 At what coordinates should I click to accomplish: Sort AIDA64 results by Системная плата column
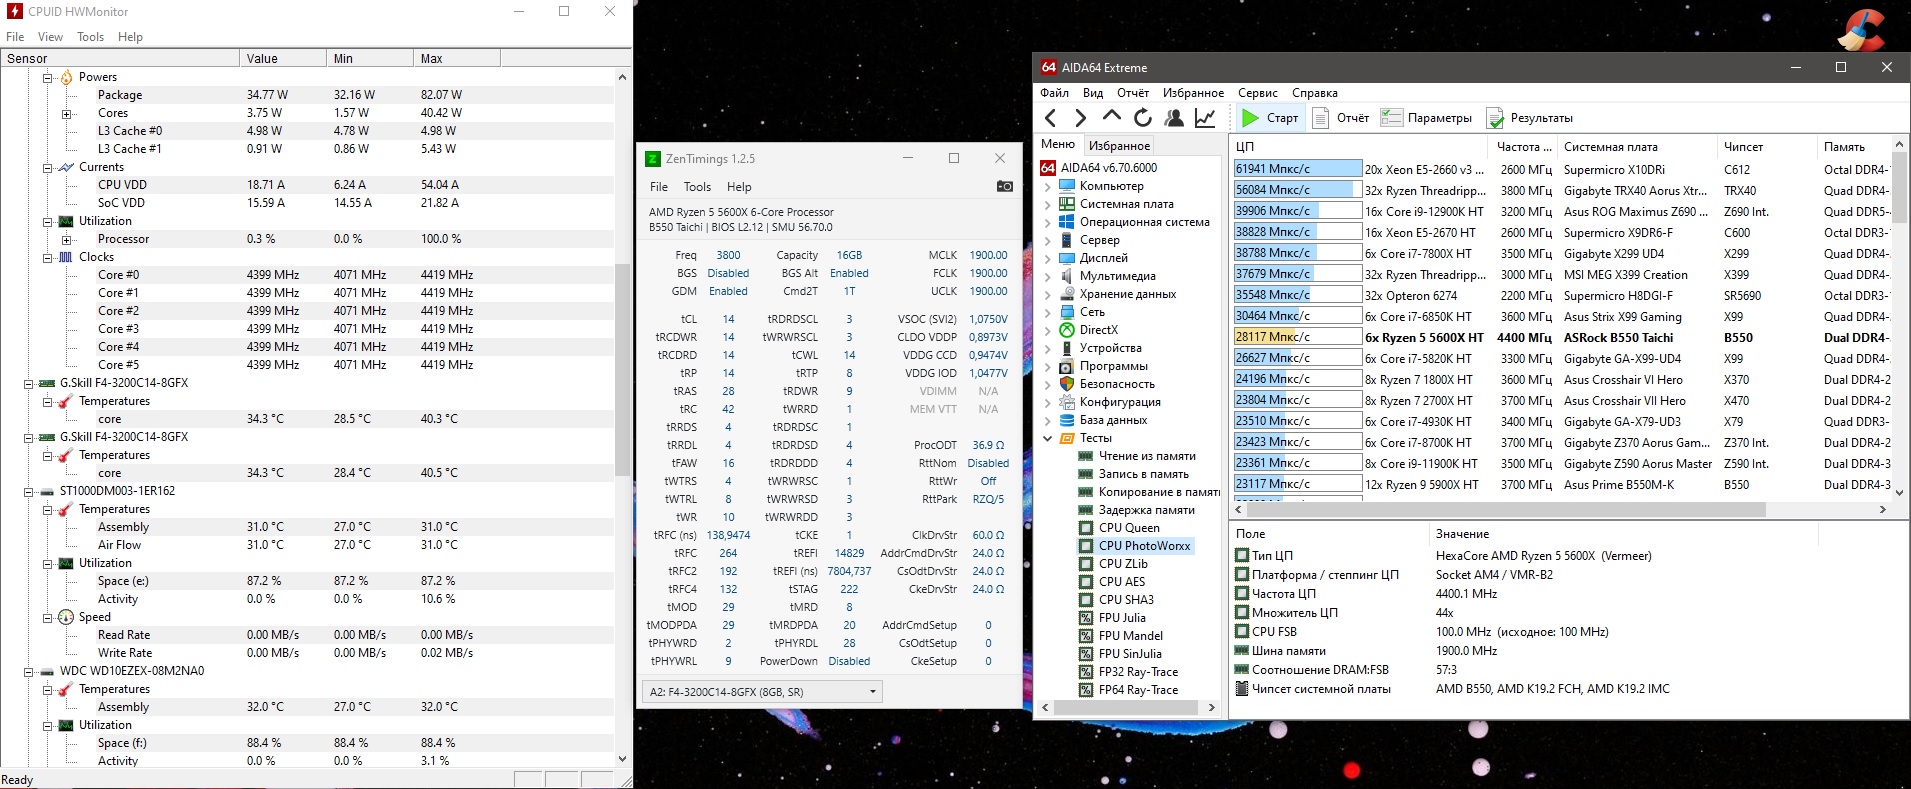tap(1637, 147)
